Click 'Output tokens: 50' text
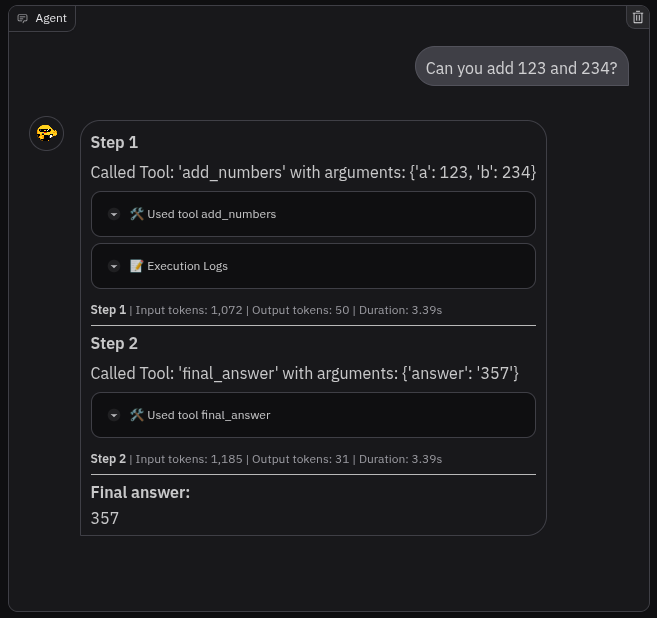The image size is (657, 618). click(300, 310)
